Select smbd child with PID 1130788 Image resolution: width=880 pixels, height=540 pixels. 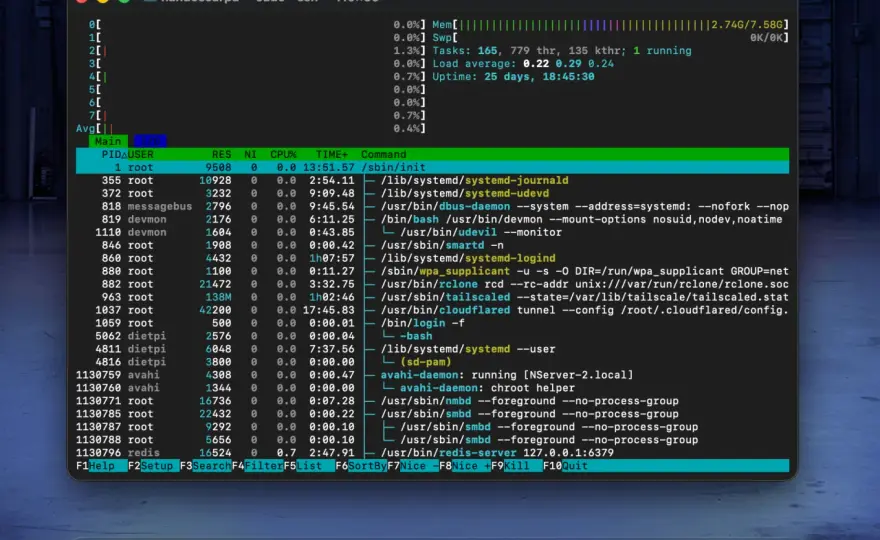[x=432, y=440]
